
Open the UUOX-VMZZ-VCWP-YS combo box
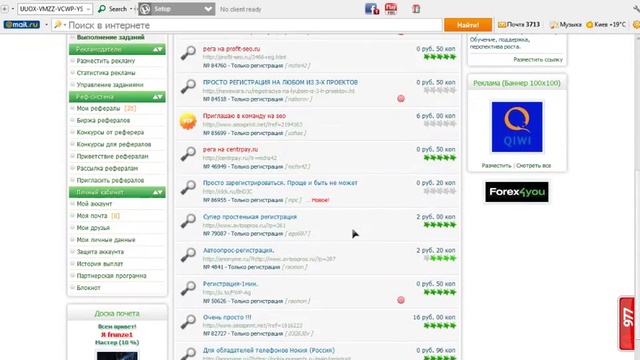click(x=55, y=9)
